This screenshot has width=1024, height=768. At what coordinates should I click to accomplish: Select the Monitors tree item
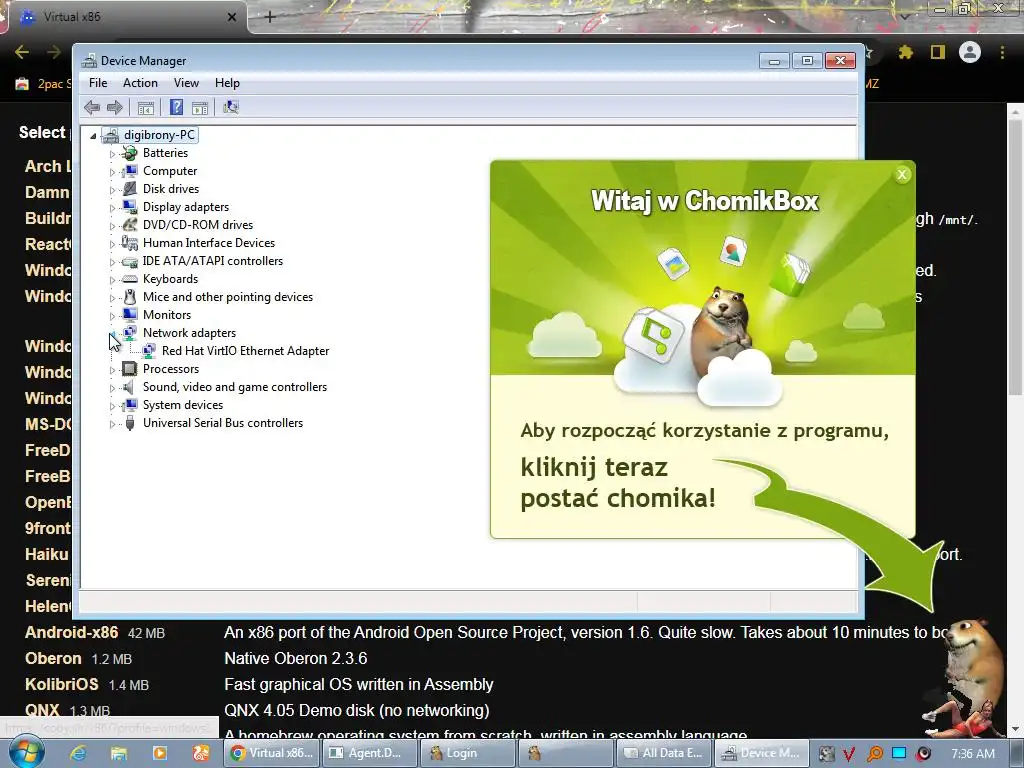[x=167, y=315]
